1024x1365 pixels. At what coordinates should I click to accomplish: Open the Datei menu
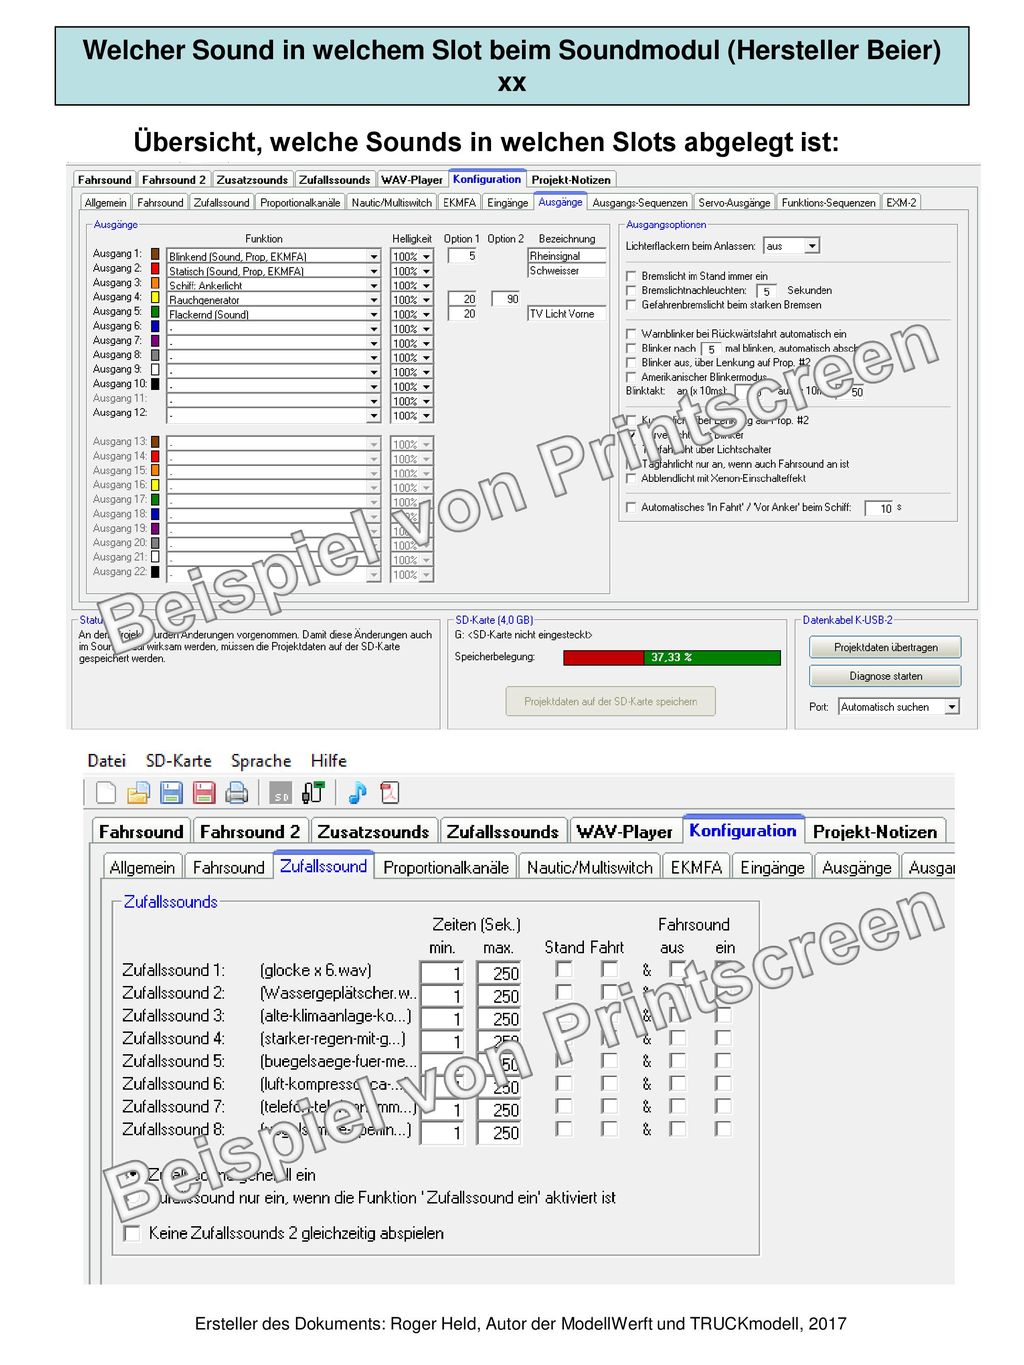click(x=107, y=761)
